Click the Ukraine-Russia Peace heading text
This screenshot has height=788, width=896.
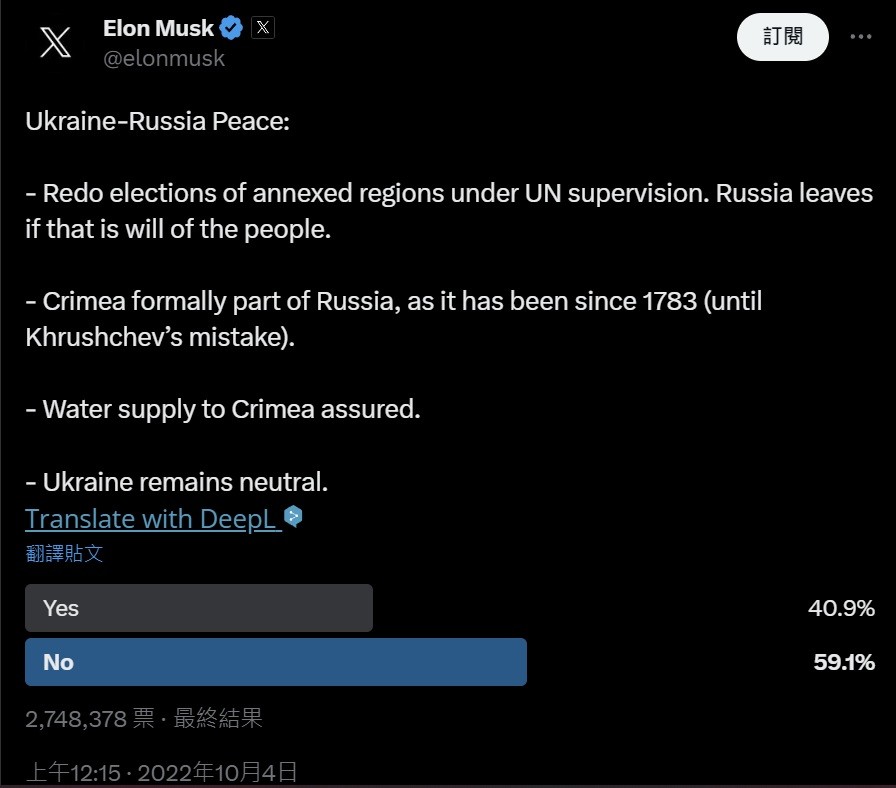coord(158,121)
